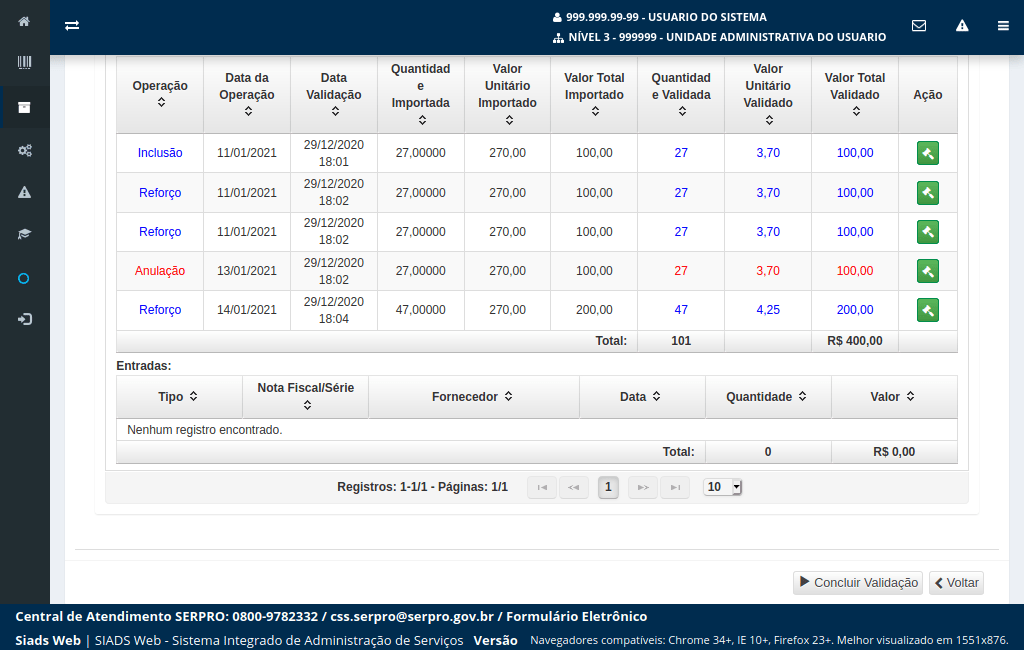
Task: Click 'Nenhum registro encontrado.' row
Action: point(537,430)
